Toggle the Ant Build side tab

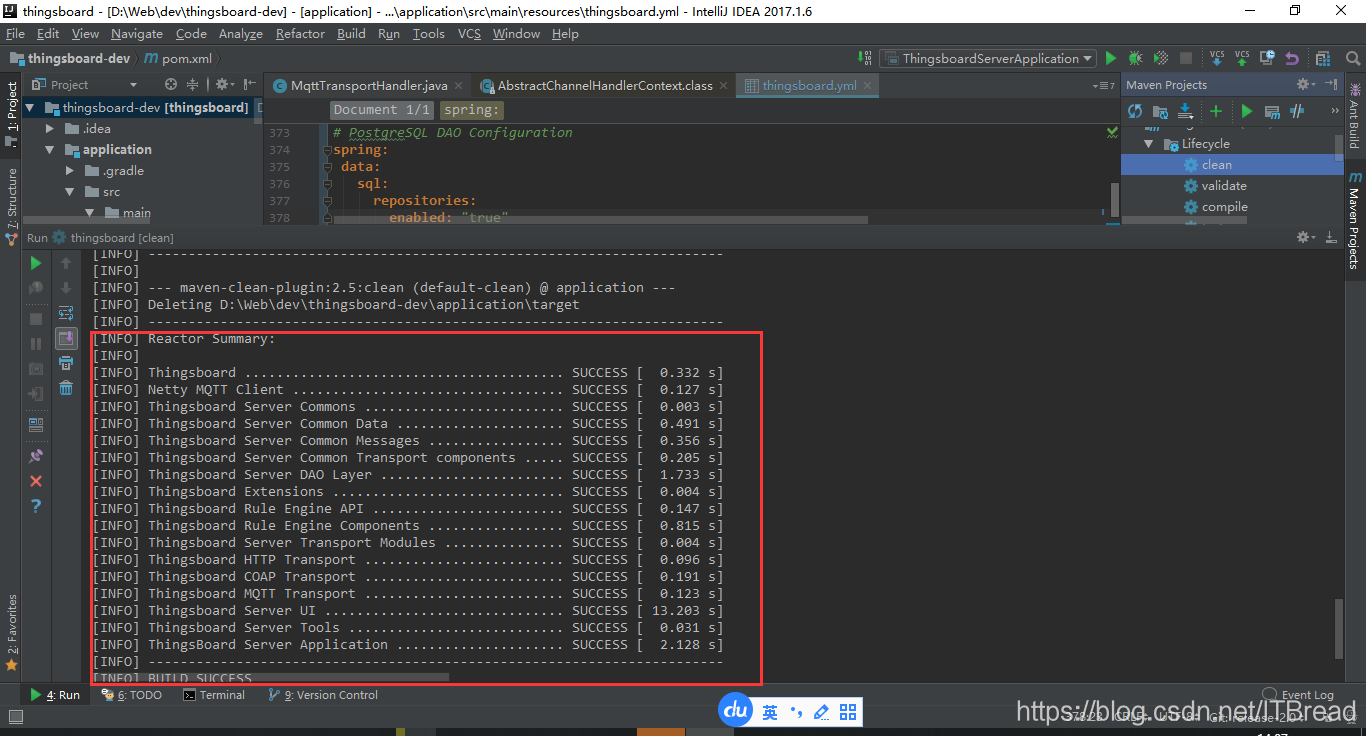point(1355,117)
